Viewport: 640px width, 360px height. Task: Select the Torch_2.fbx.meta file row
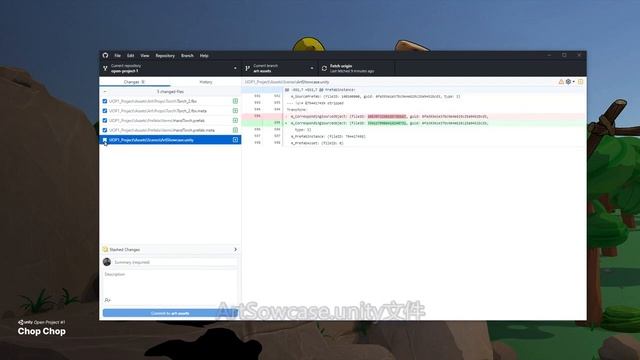coord(170,111)
